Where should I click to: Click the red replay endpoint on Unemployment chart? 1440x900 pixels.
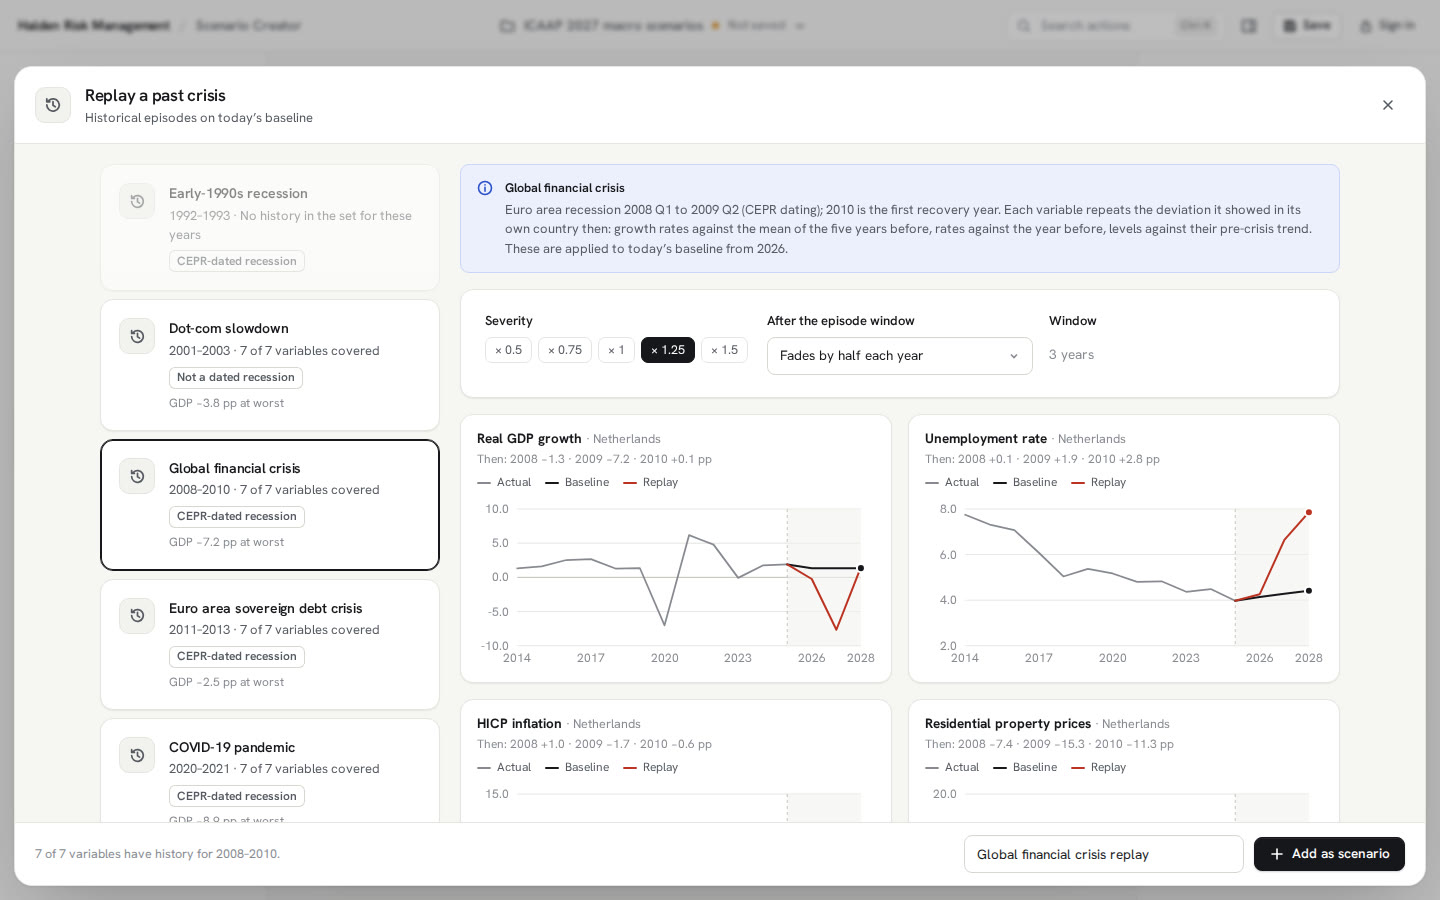pos(1309,512)
